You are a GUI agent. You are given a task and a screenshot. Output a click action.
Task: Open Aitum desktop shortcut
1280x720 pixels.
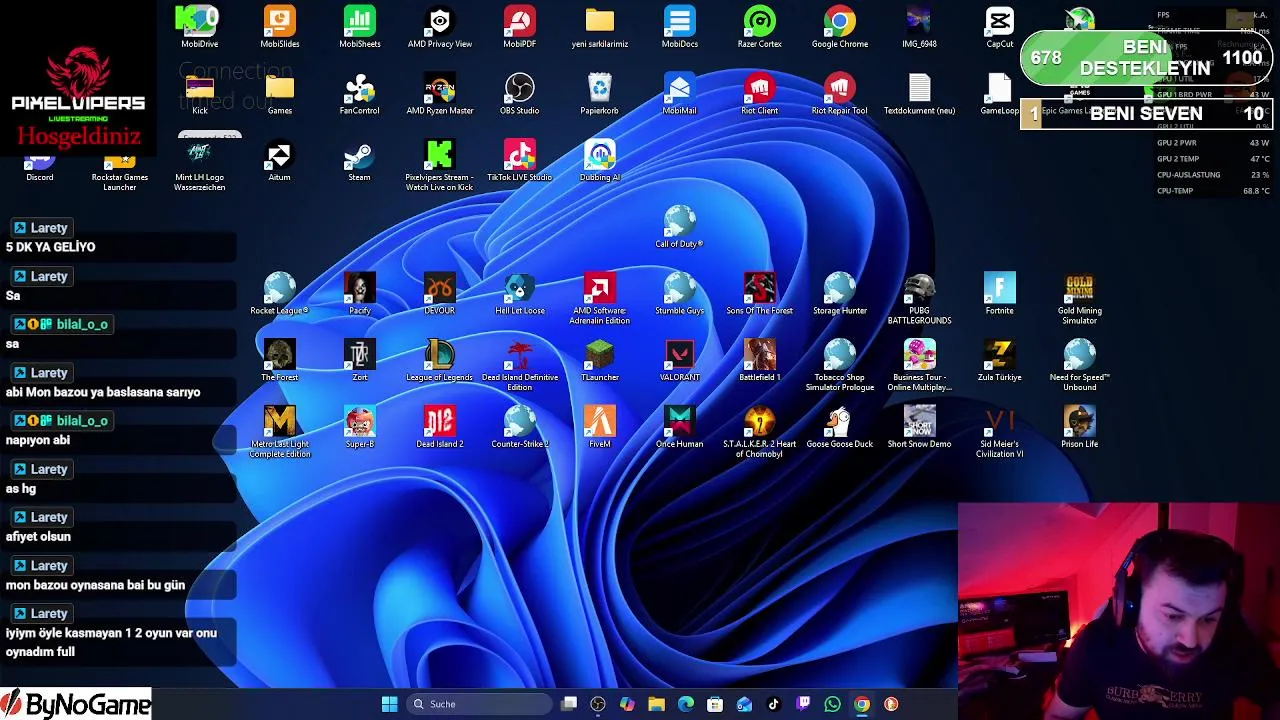click(x=279, y=161)
